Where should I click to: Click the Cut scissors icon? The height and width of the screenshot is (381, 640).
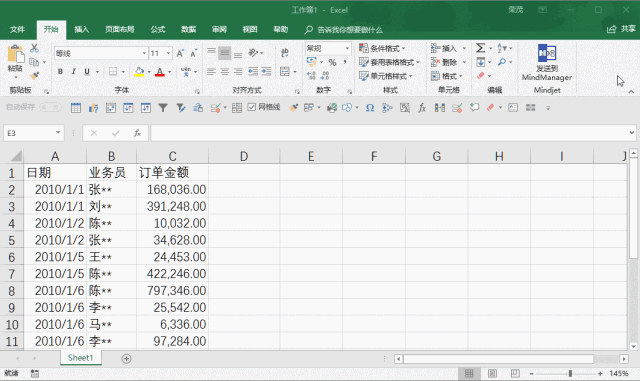click(35, 48)
